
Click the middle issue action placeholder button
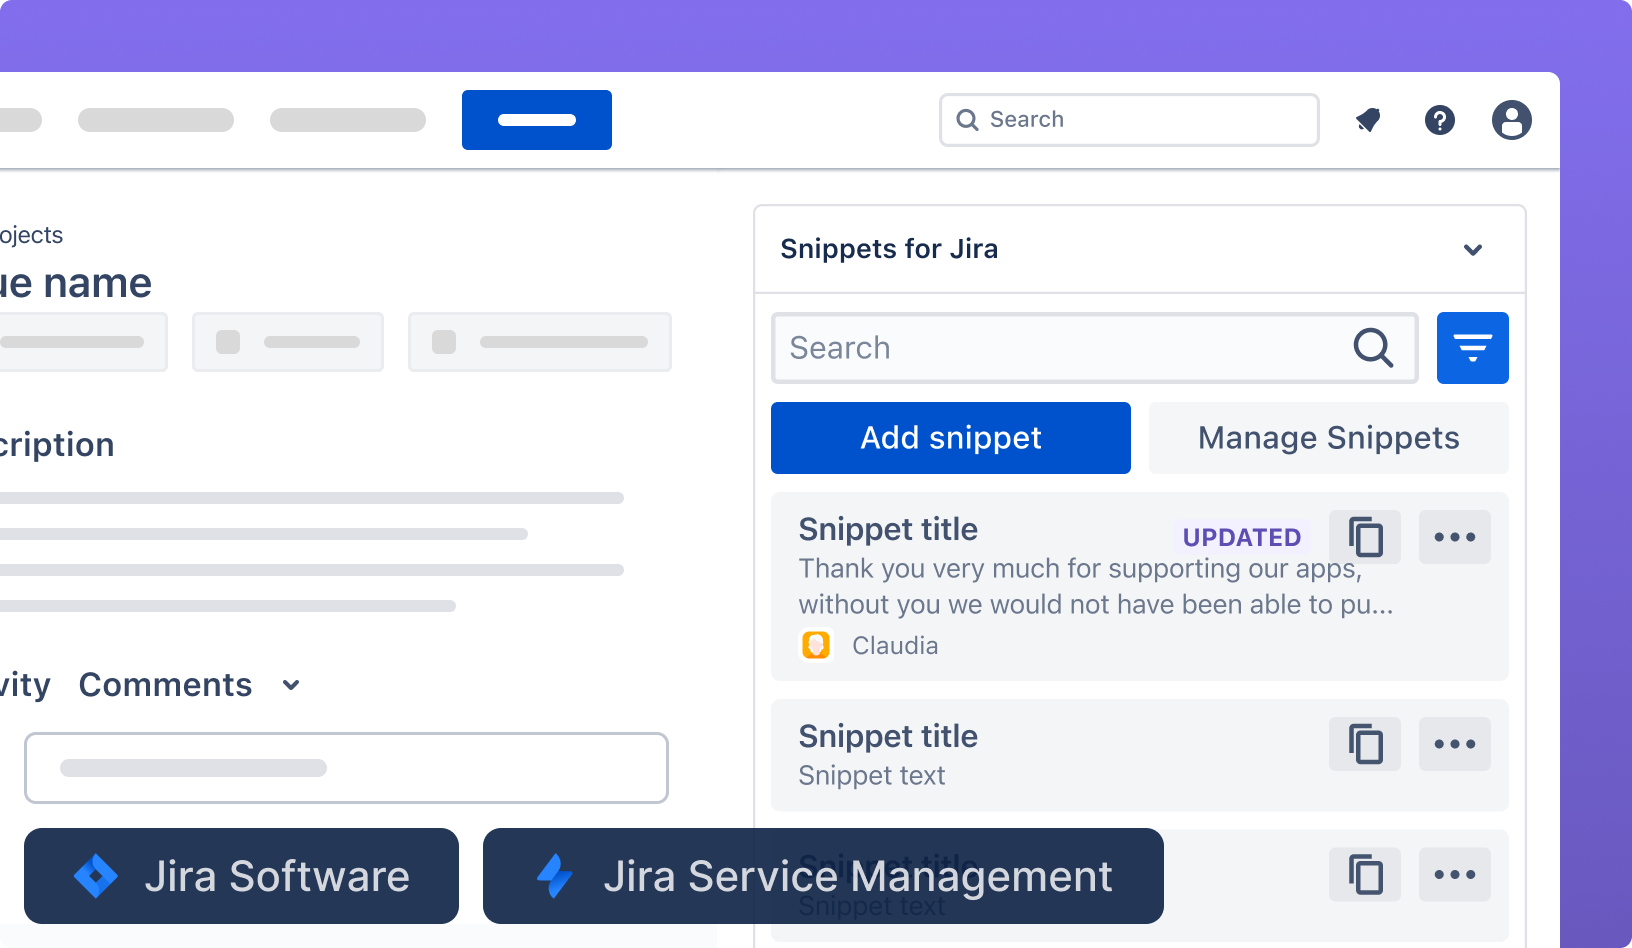pos(288,342)
